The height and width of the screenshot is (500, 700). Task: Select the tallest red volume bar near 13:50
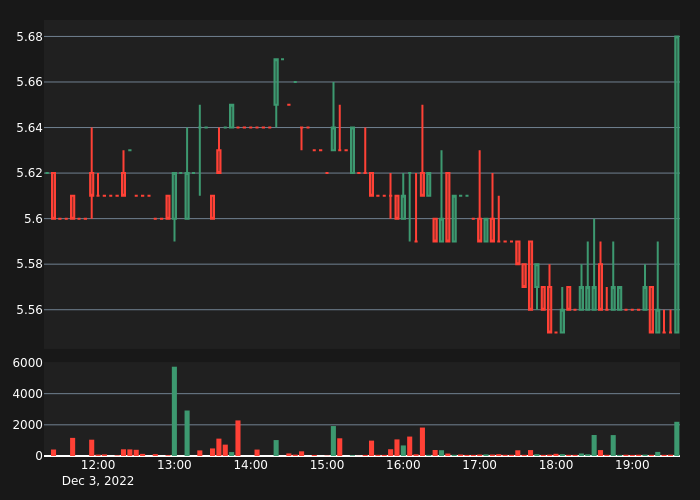pos(238,438)
